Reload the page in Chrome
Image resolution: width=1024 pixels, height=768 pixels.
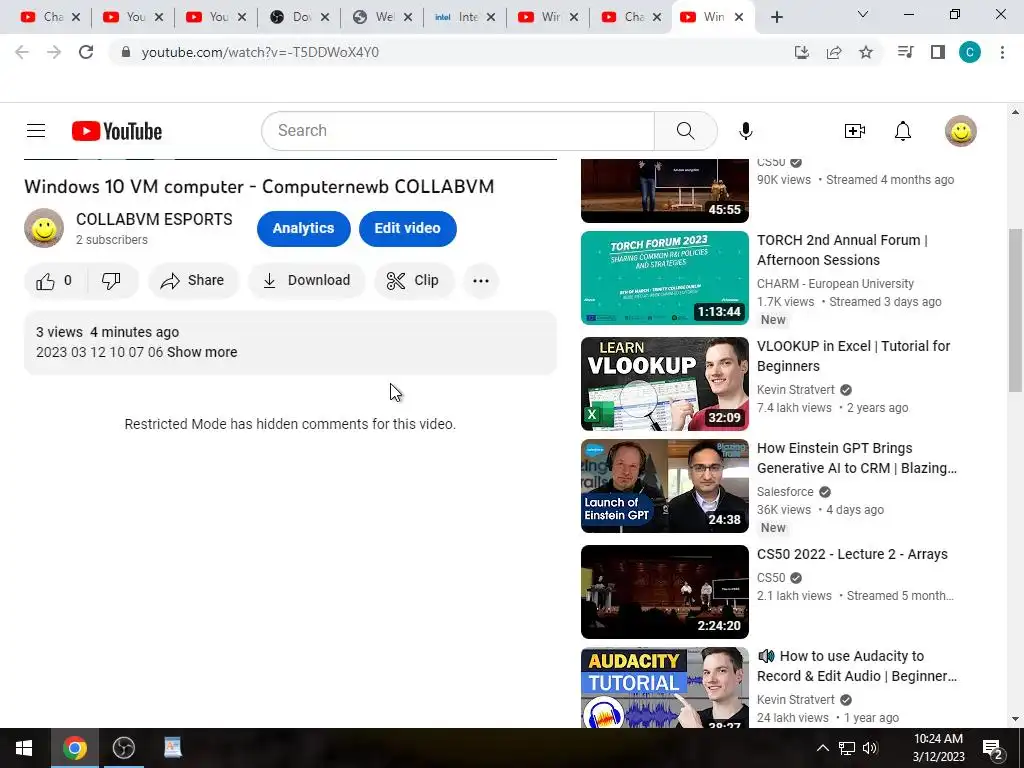coord(86,52)
